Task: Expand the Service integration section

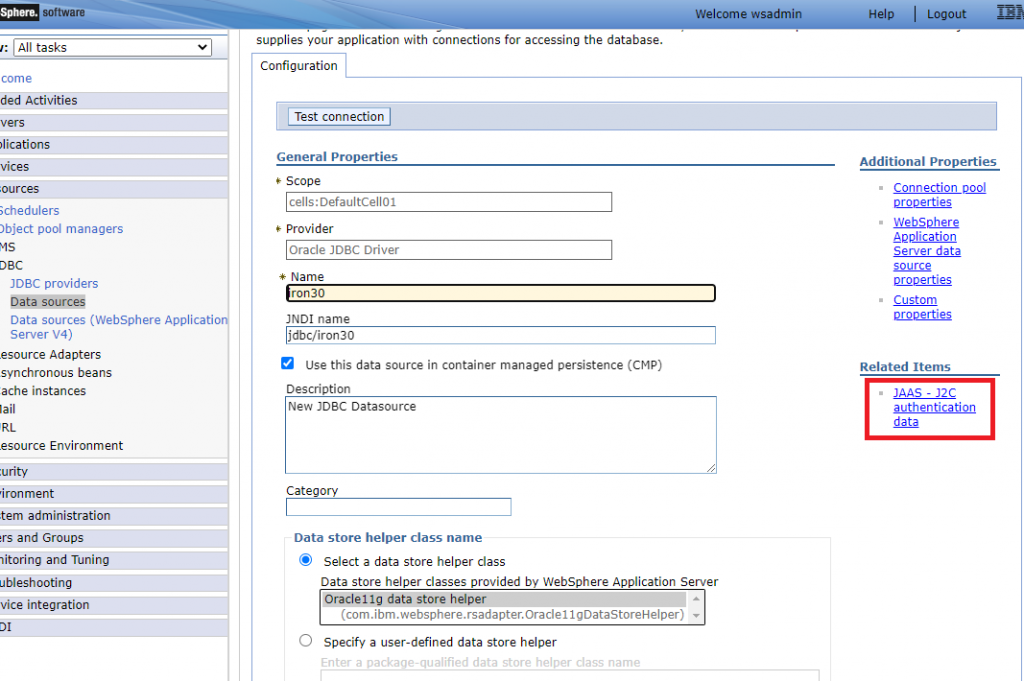Action: click(x=114, y=605)
